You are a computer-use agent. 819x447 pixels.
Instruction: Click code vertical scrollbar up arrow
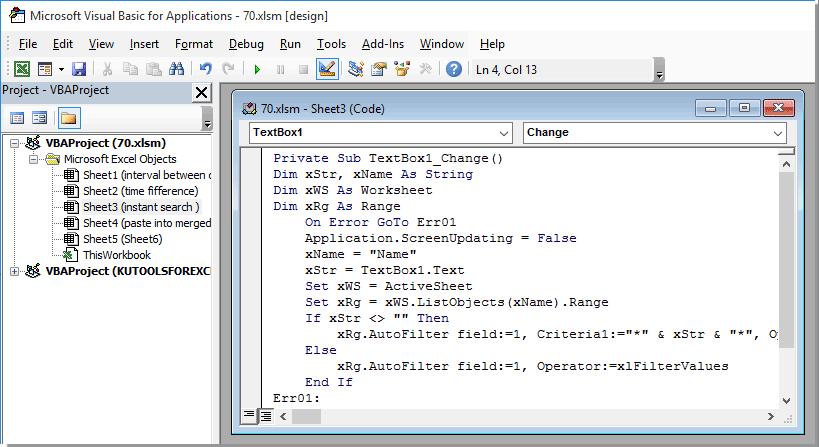786,164
